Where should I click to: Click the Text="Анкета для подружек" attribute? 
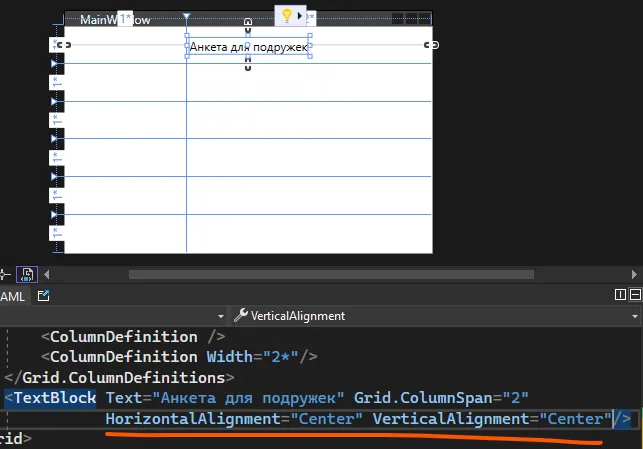tap(225, 398)
